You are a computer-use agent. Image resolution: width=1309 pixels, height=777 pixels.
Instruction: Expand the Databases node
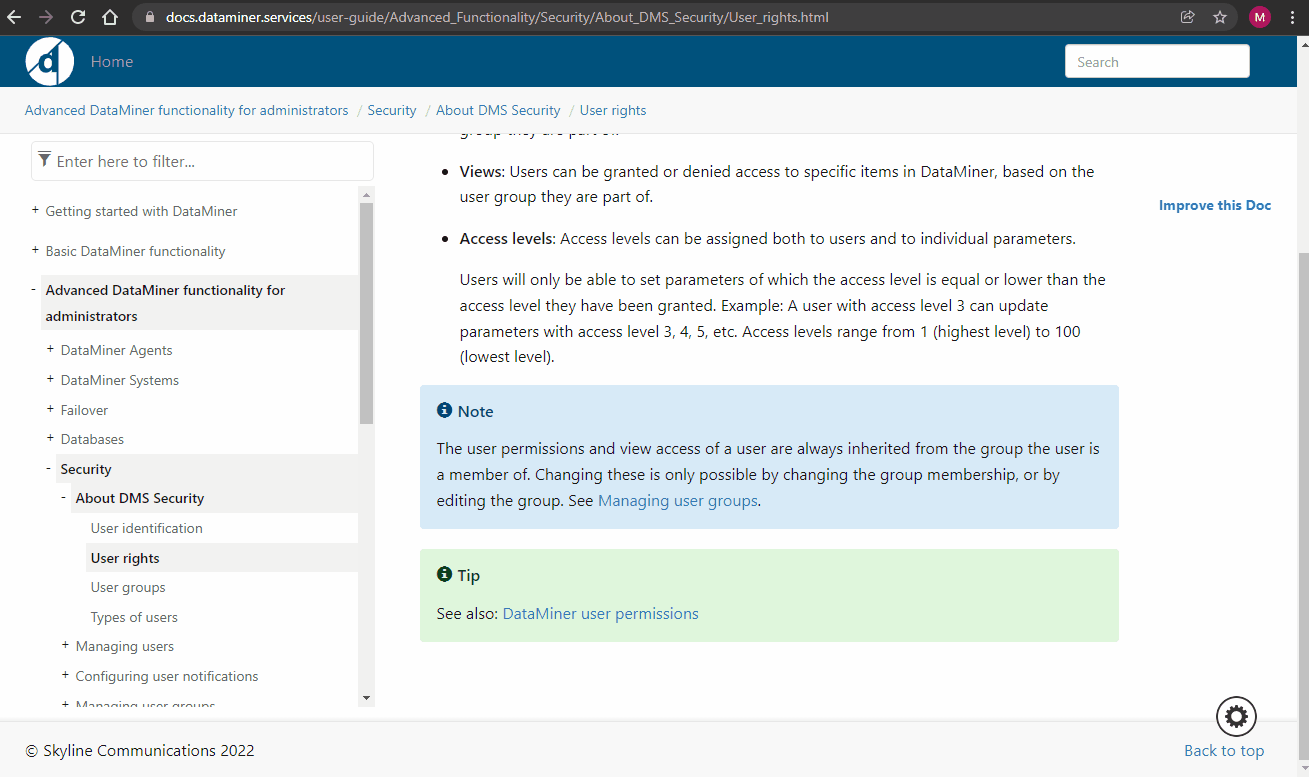pos(51,439)
